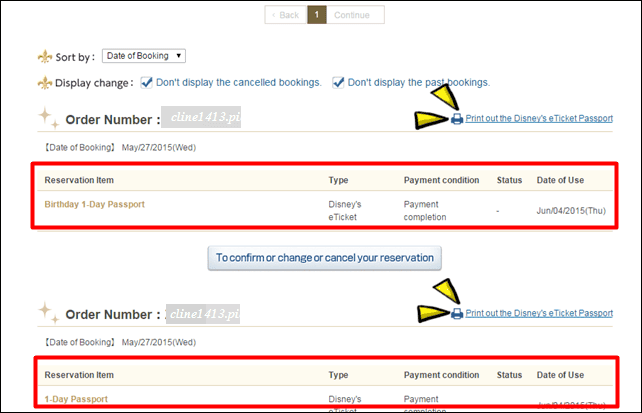642x413 pixels.
Task: Click second order's "Payment condition" column header
Action: coord(441,375)
